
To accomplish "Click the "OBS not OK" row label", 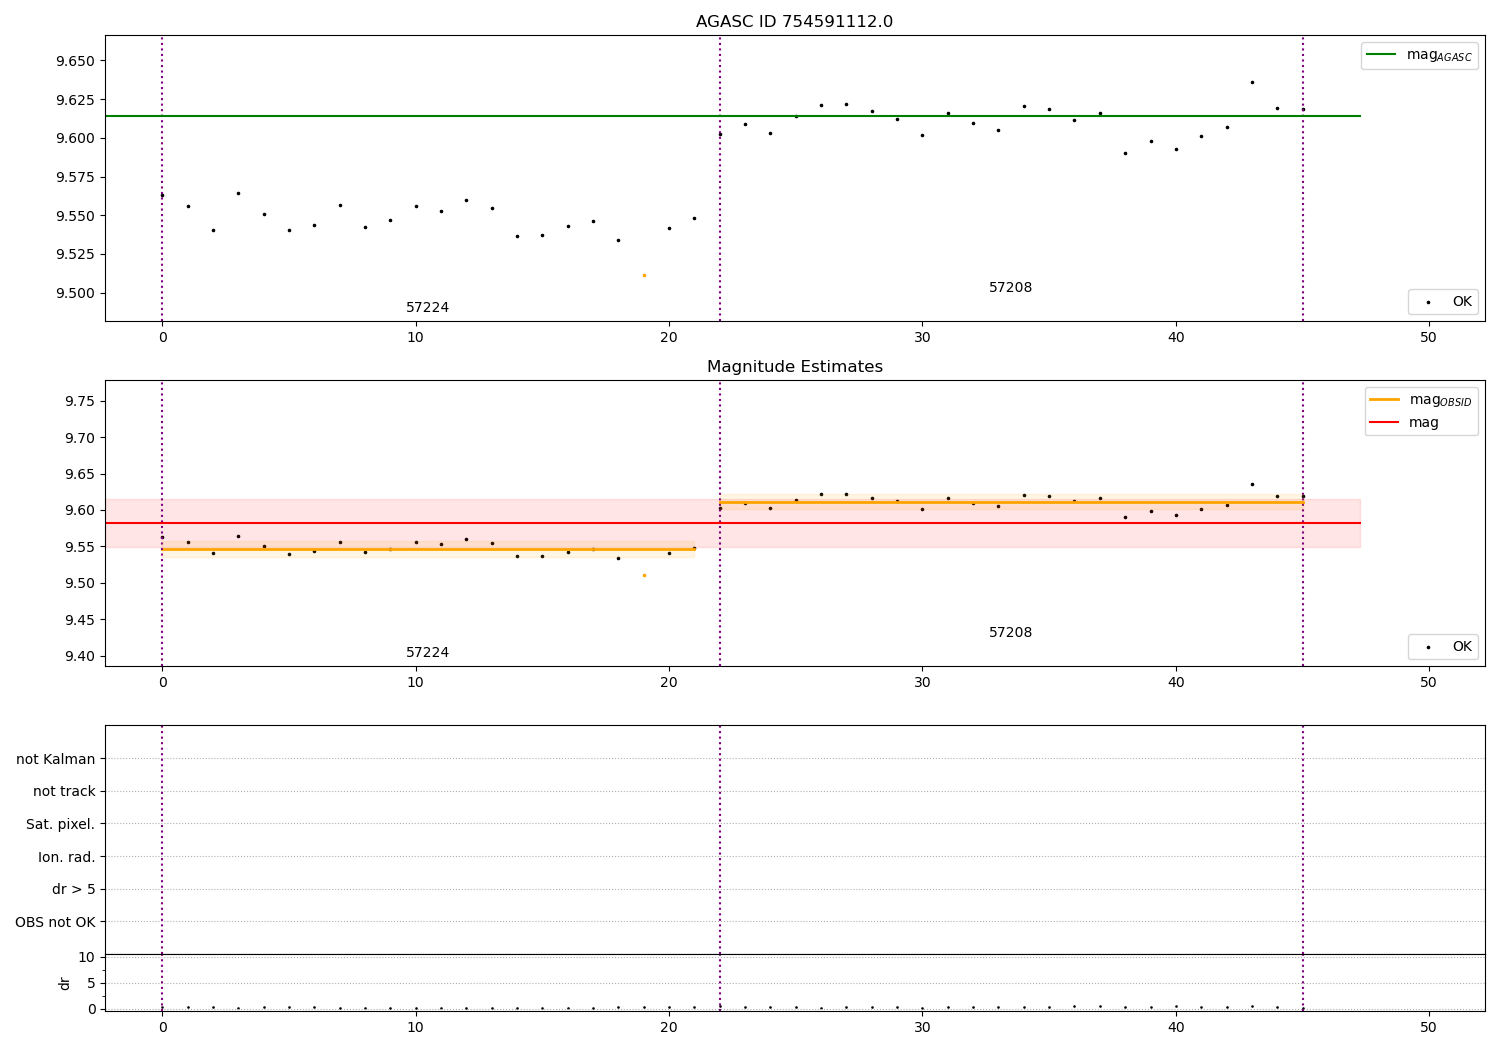I will (x=56, y=922).
